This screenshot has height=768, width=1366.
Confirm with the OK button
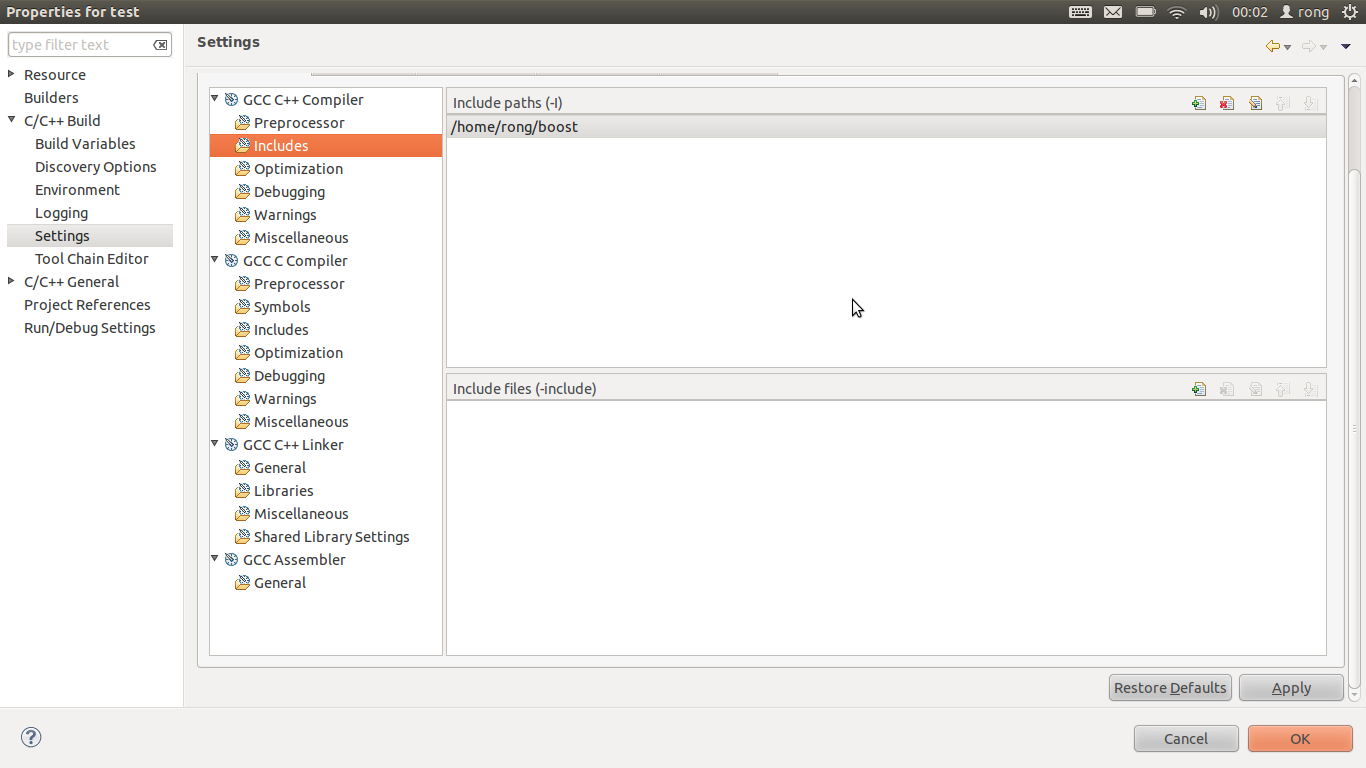click(1300, 739)
